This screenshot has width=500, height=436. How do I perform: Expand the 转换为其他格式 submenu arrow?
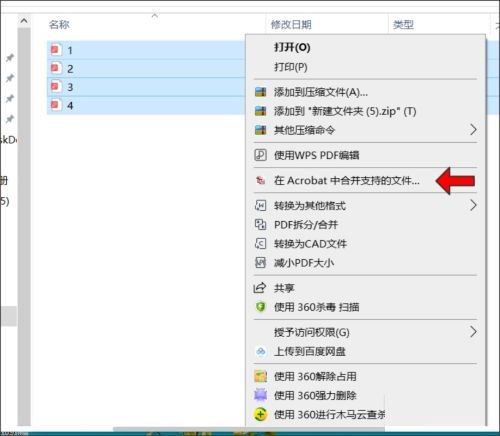(x=473, y=205)
